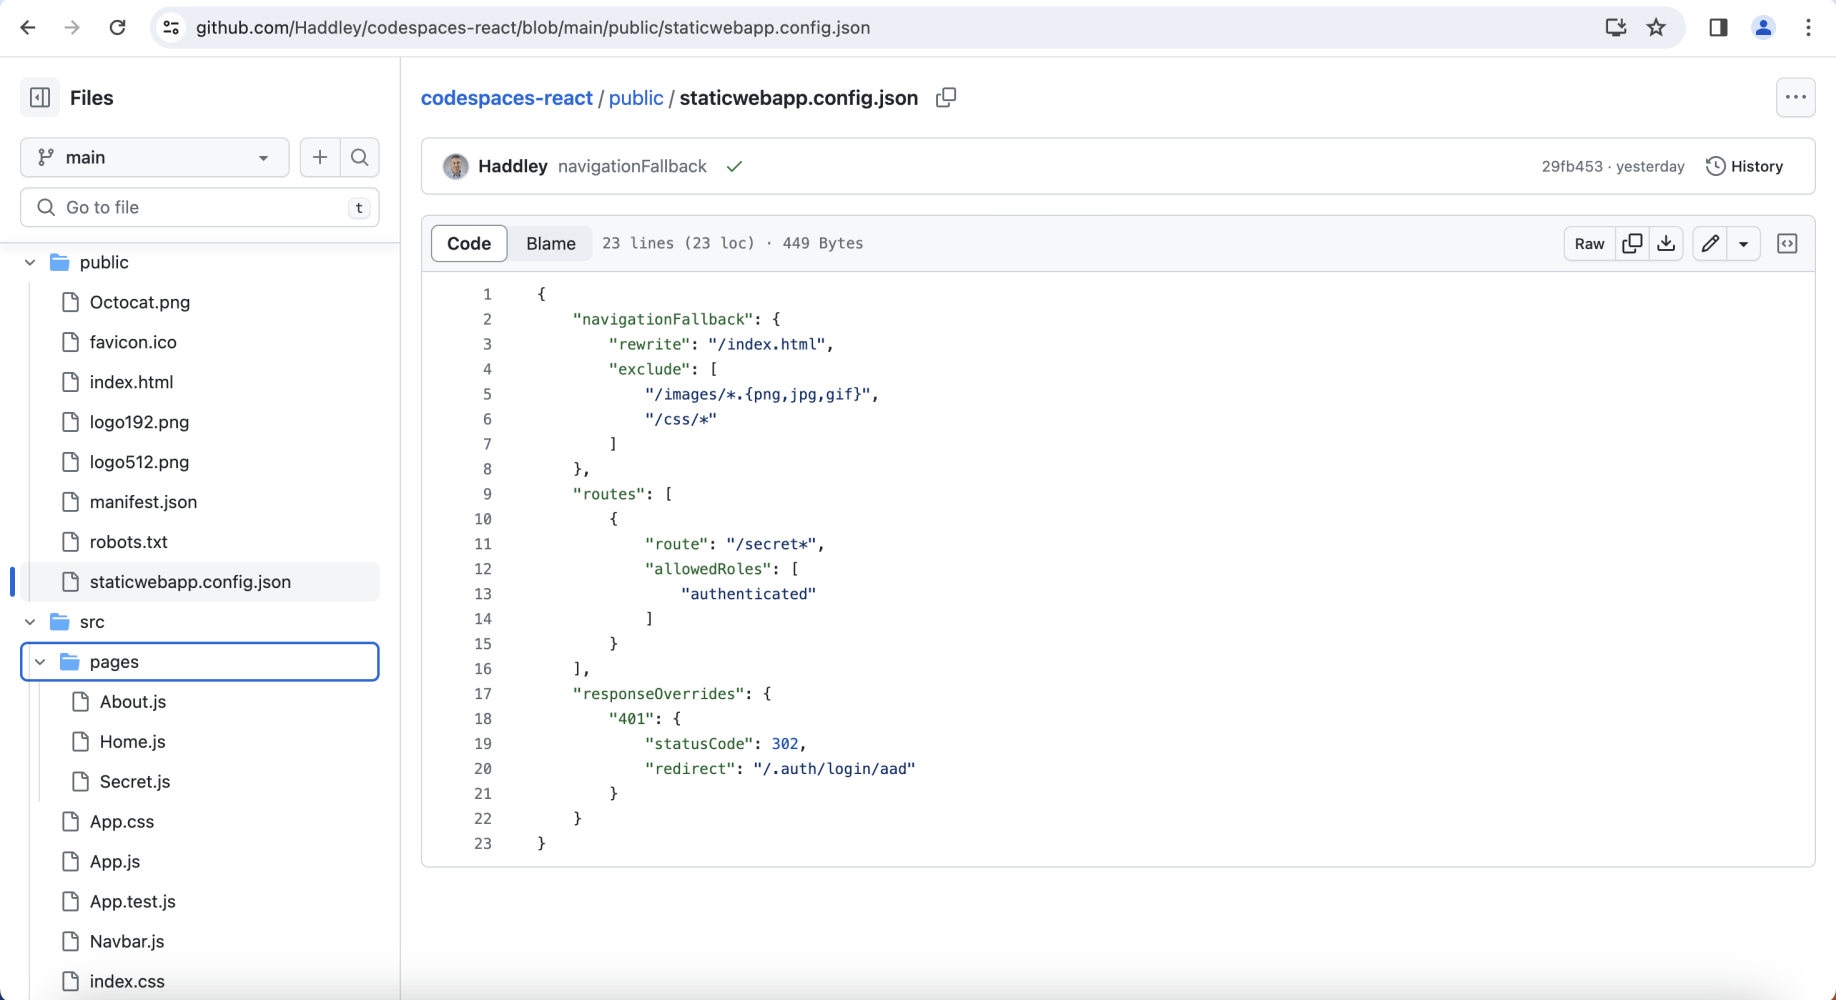Collapse the Files side panel
The image size is (1836, 1000).
pos(40,98)
